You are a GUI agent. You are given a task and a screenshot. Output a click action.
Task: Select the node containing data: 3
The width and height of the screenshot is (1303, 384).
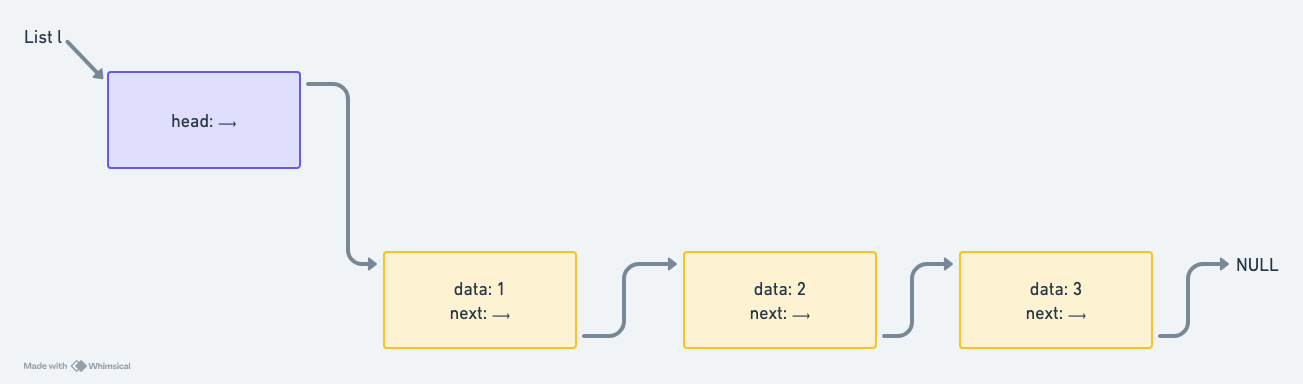(x=1056, y=300)
